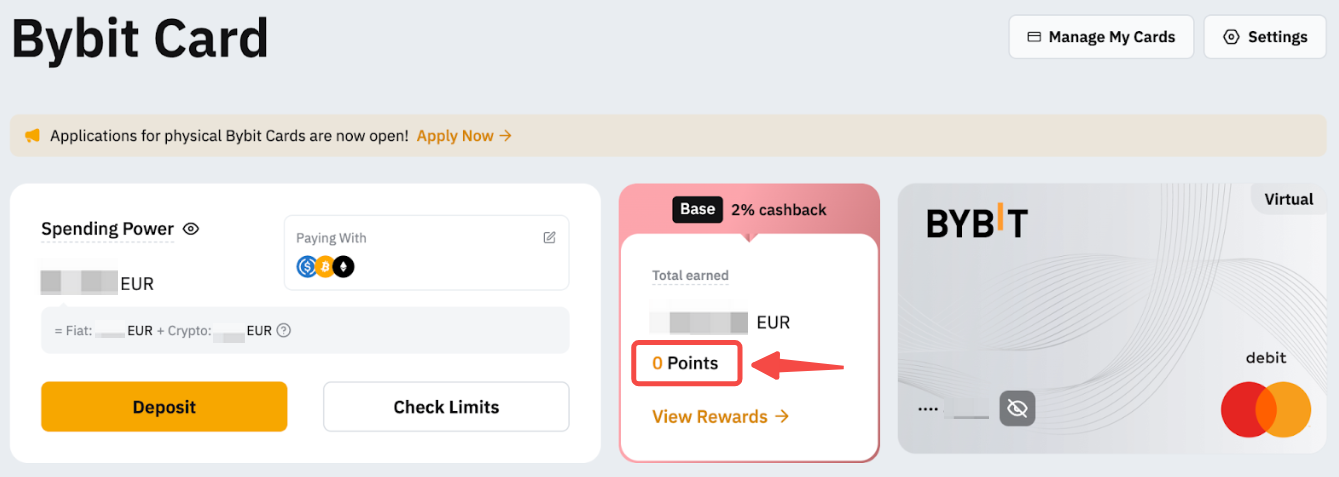The image size is (1339, 477).
Task: Click the megaphone announcement icon
Action: coord(32,136)
